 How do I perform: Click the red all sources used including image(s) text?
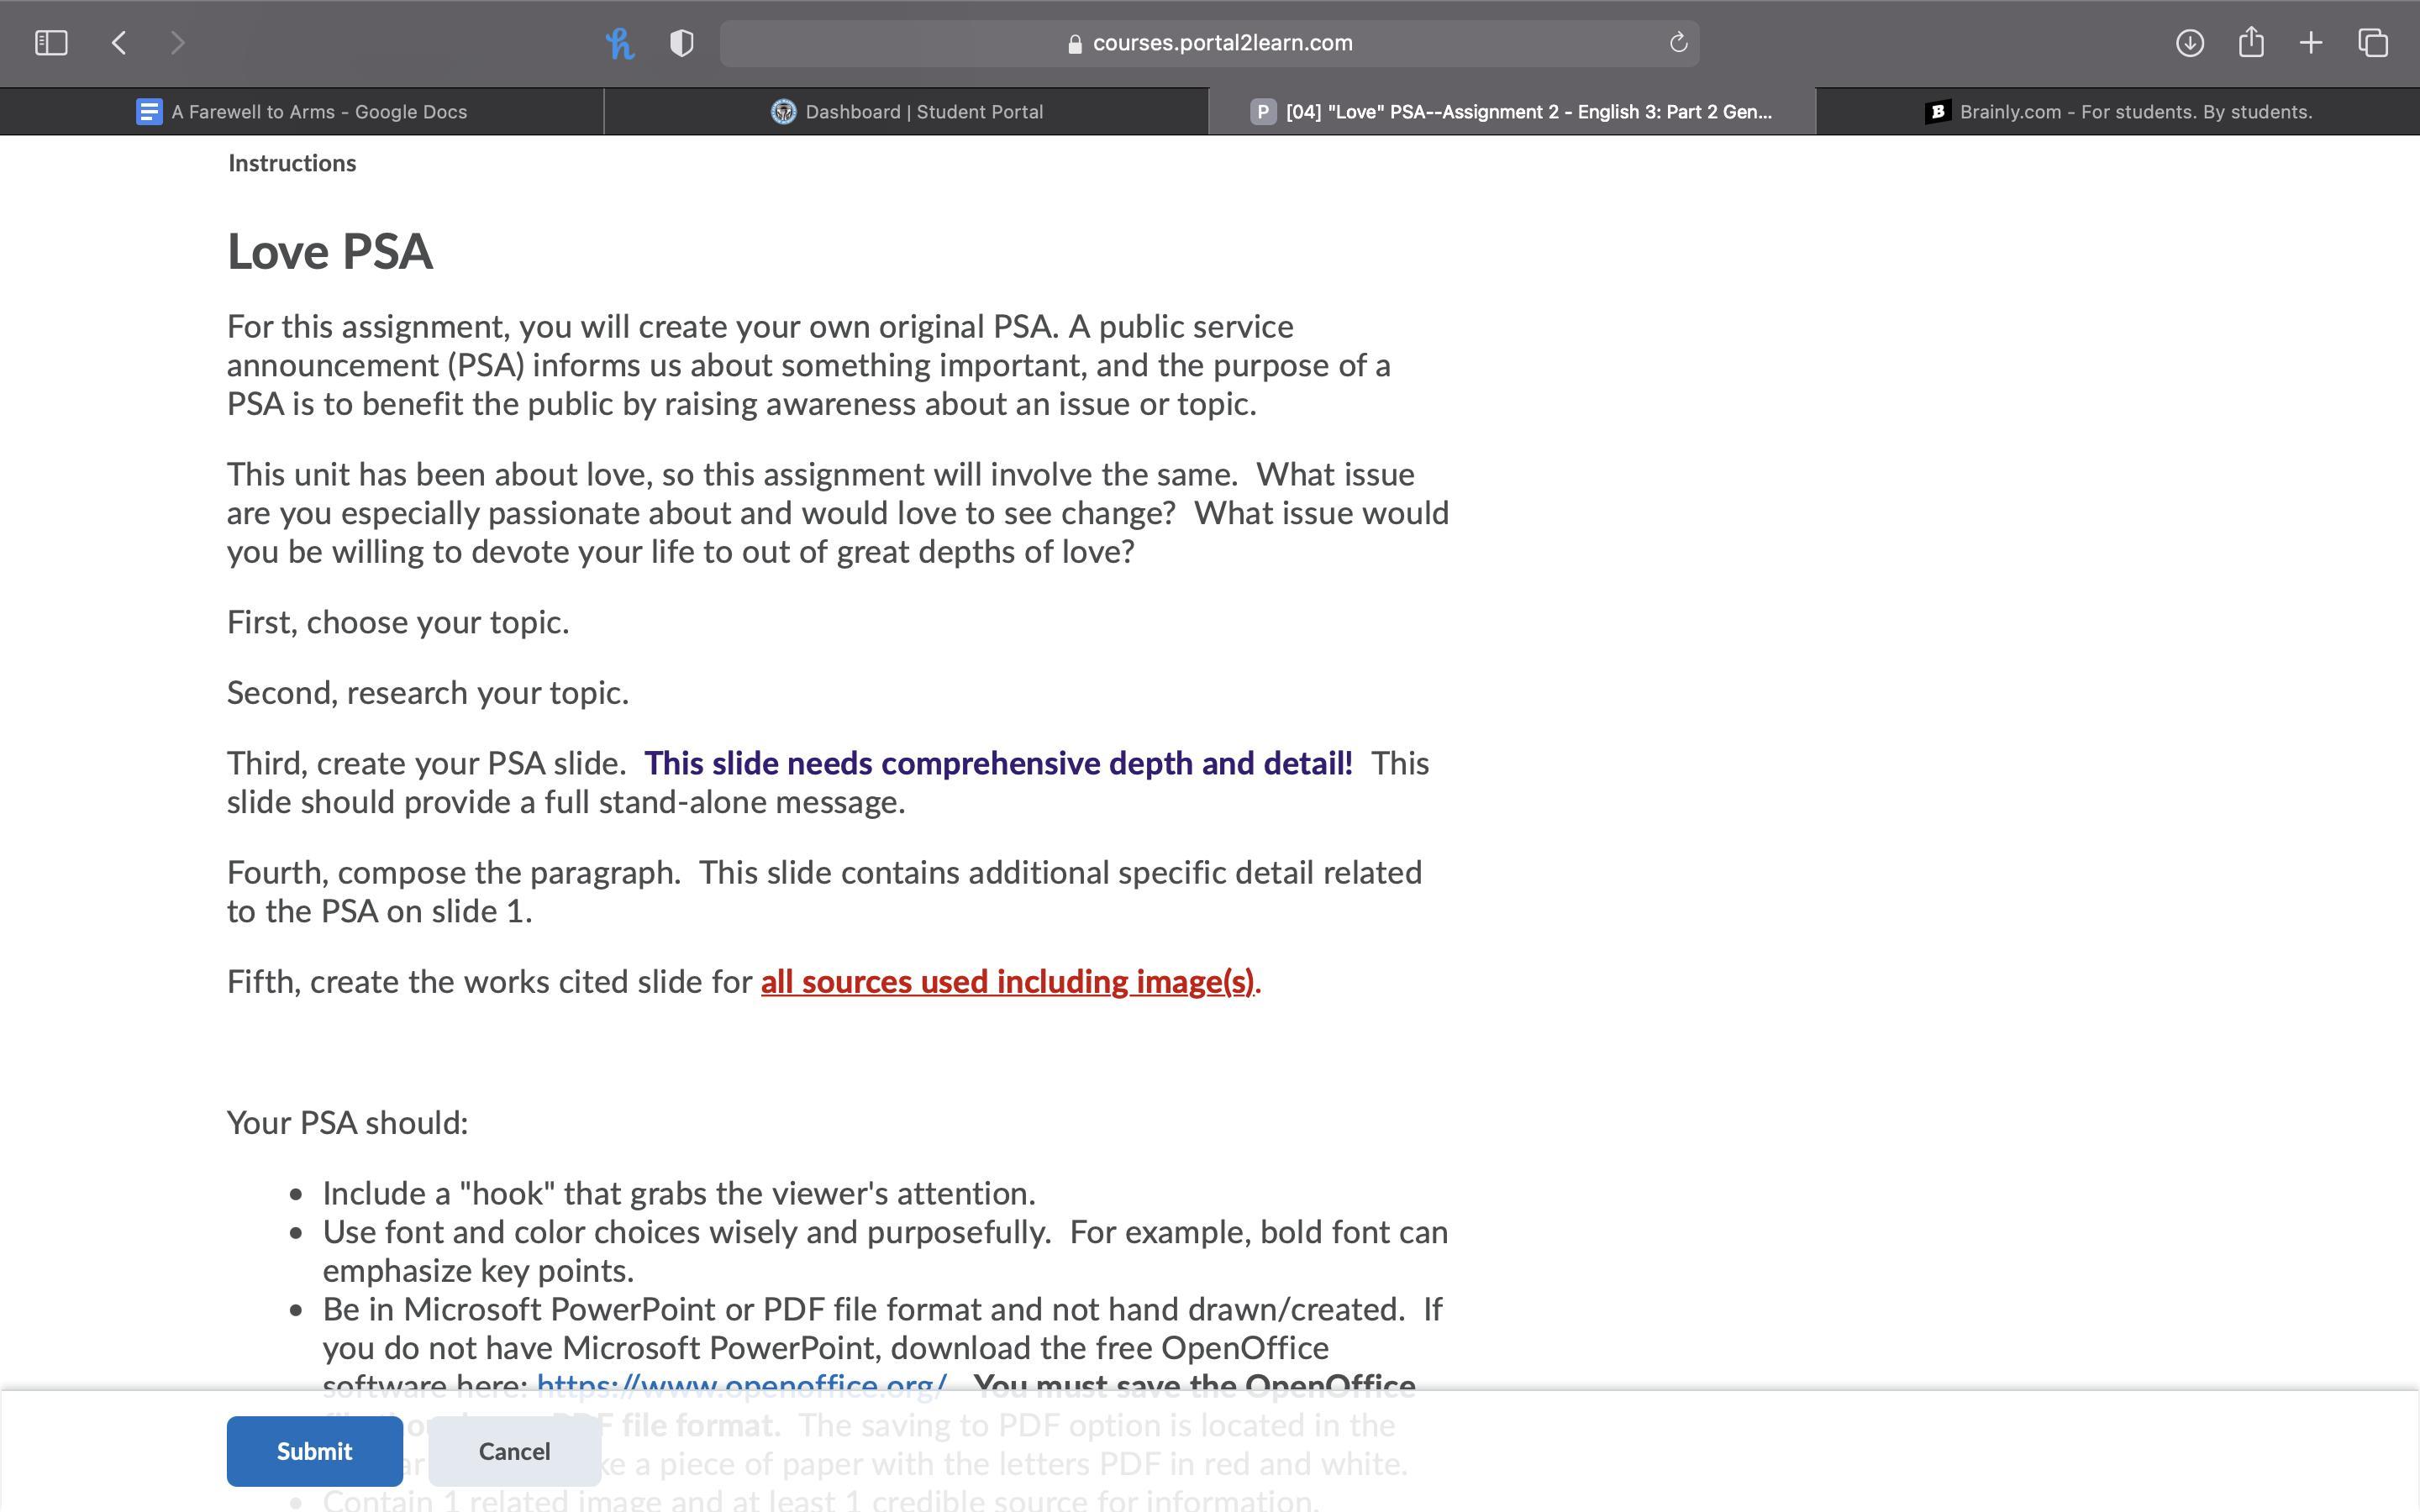point(1007,982)
